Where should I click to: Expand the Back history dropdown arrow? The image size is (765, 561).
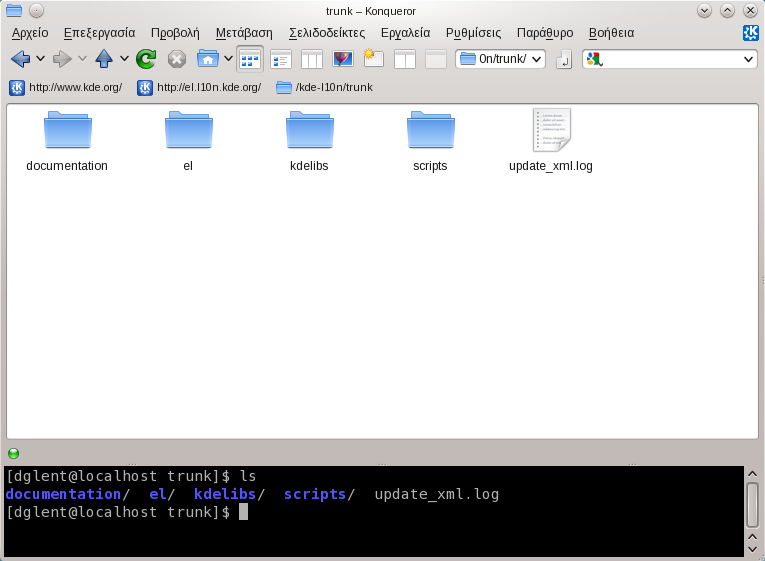(41, 59)
